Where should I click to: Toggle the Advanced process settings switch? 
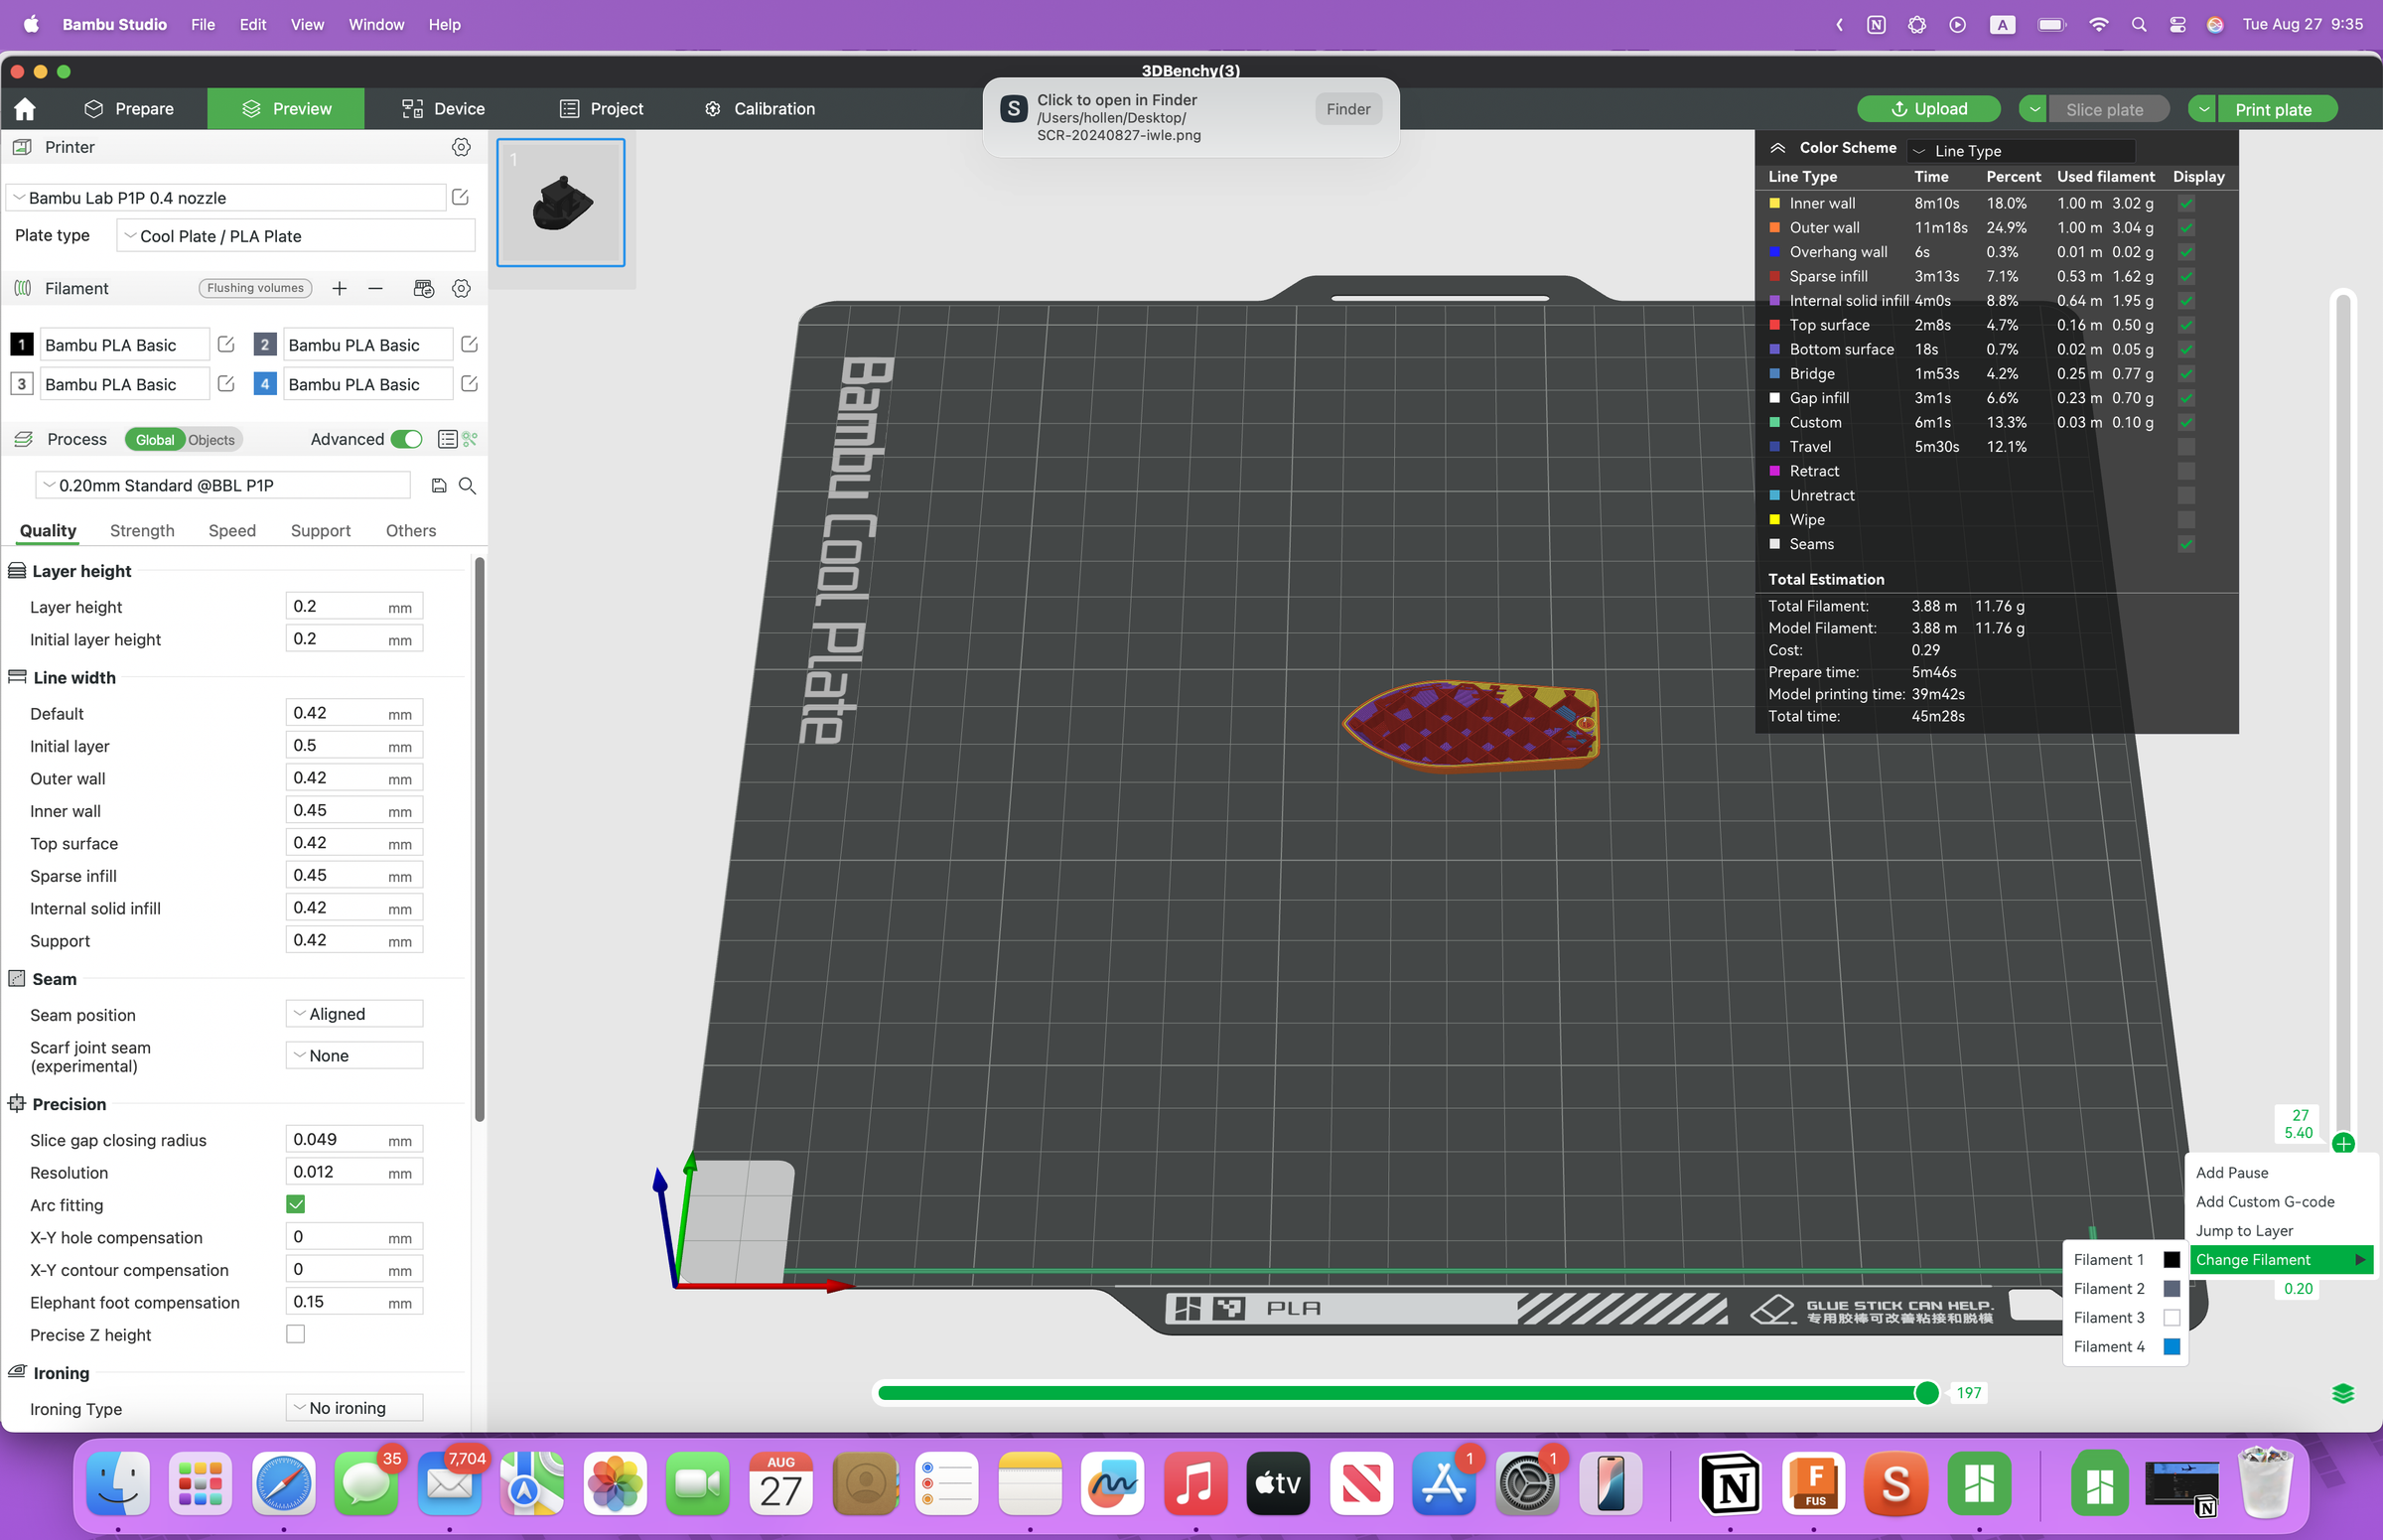pos(407,439)
